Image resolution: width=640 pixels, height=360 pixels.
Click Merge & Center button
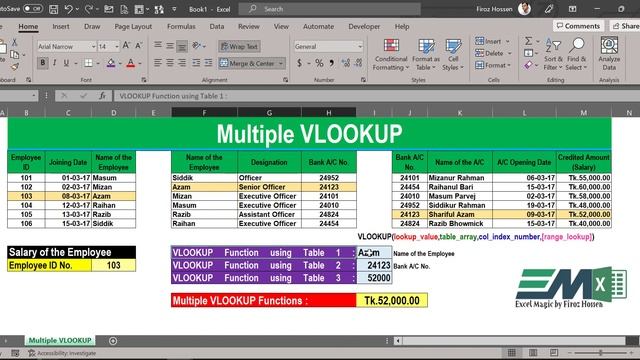tap(247, 63)
